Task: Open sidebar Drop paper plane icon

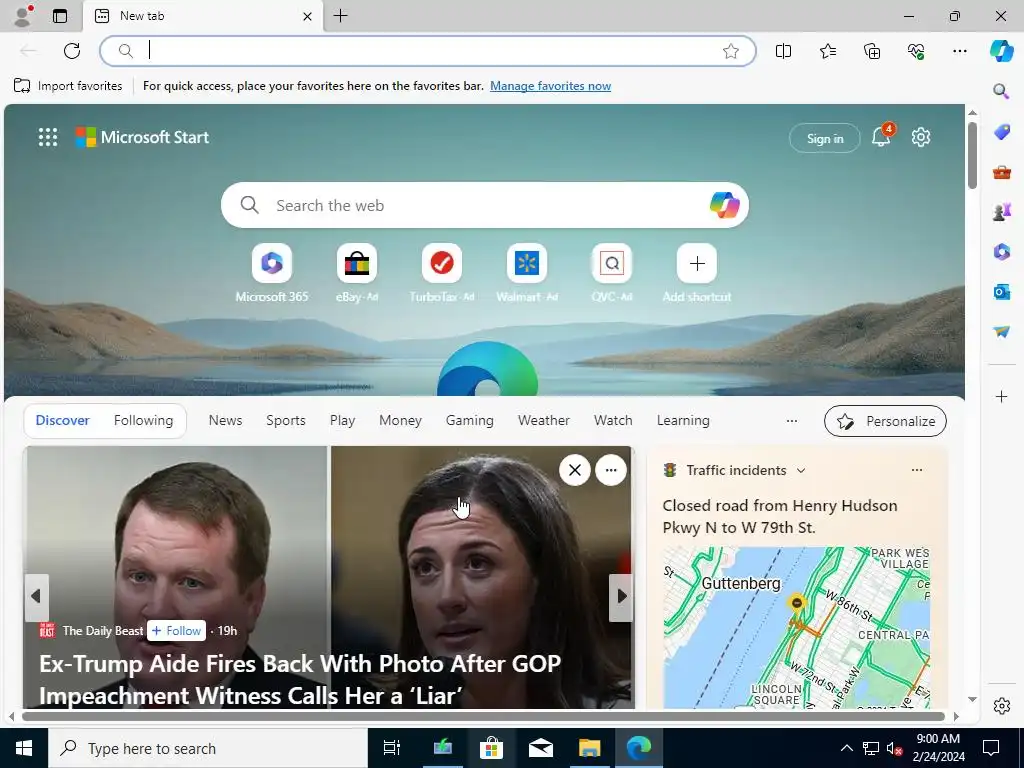Action: click(x=1001, y=332)
